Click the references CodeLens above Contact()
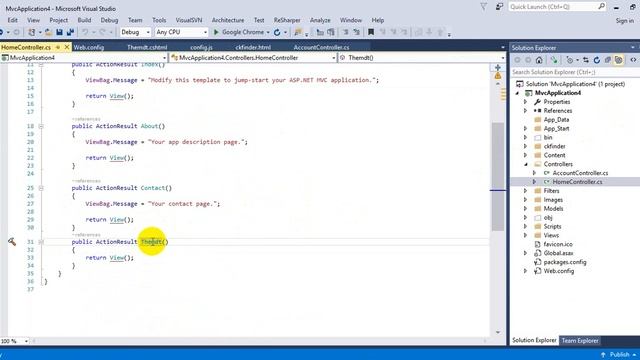640x360 pixels. pyautogui.click(x=86, y=181)
